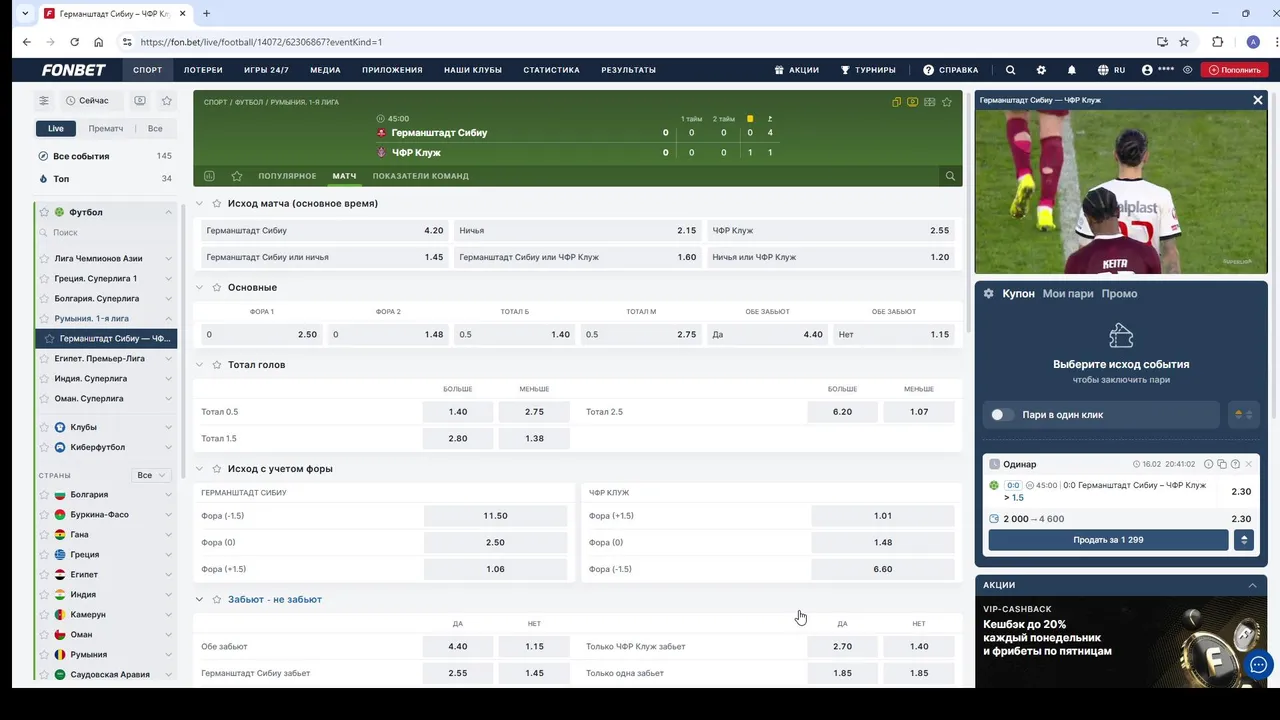Favorite the Футбол sport star in sidebar

[x=44, y=212]
